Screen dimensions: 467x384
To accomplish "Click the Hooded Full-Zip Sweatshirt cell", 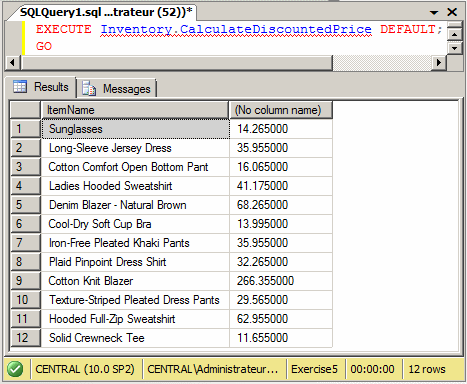I will pos(135,319).
